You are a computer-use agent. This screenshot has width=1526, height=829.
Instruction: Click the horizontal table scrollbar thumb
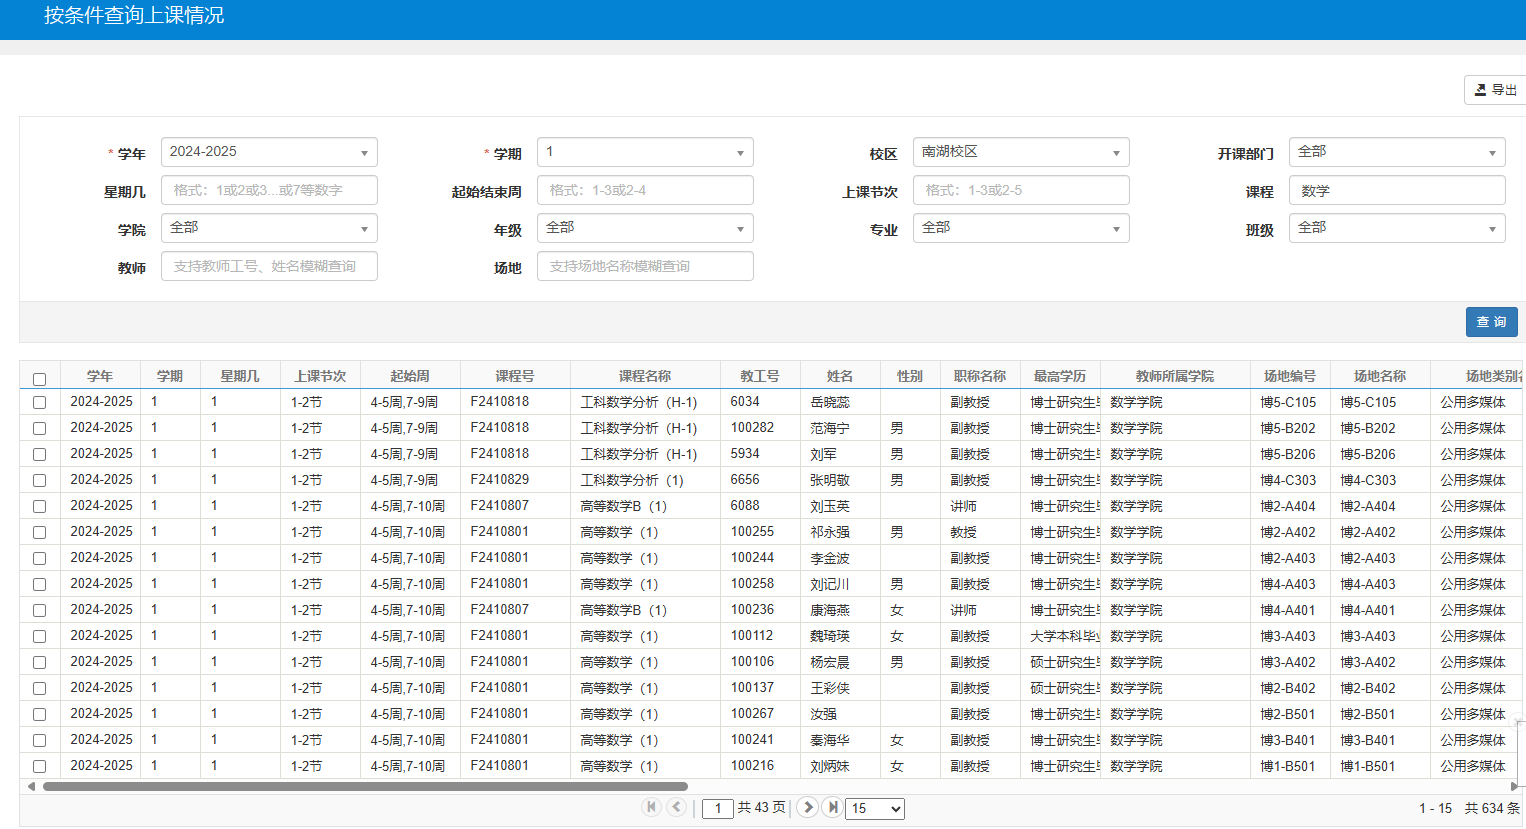point(365,787)
